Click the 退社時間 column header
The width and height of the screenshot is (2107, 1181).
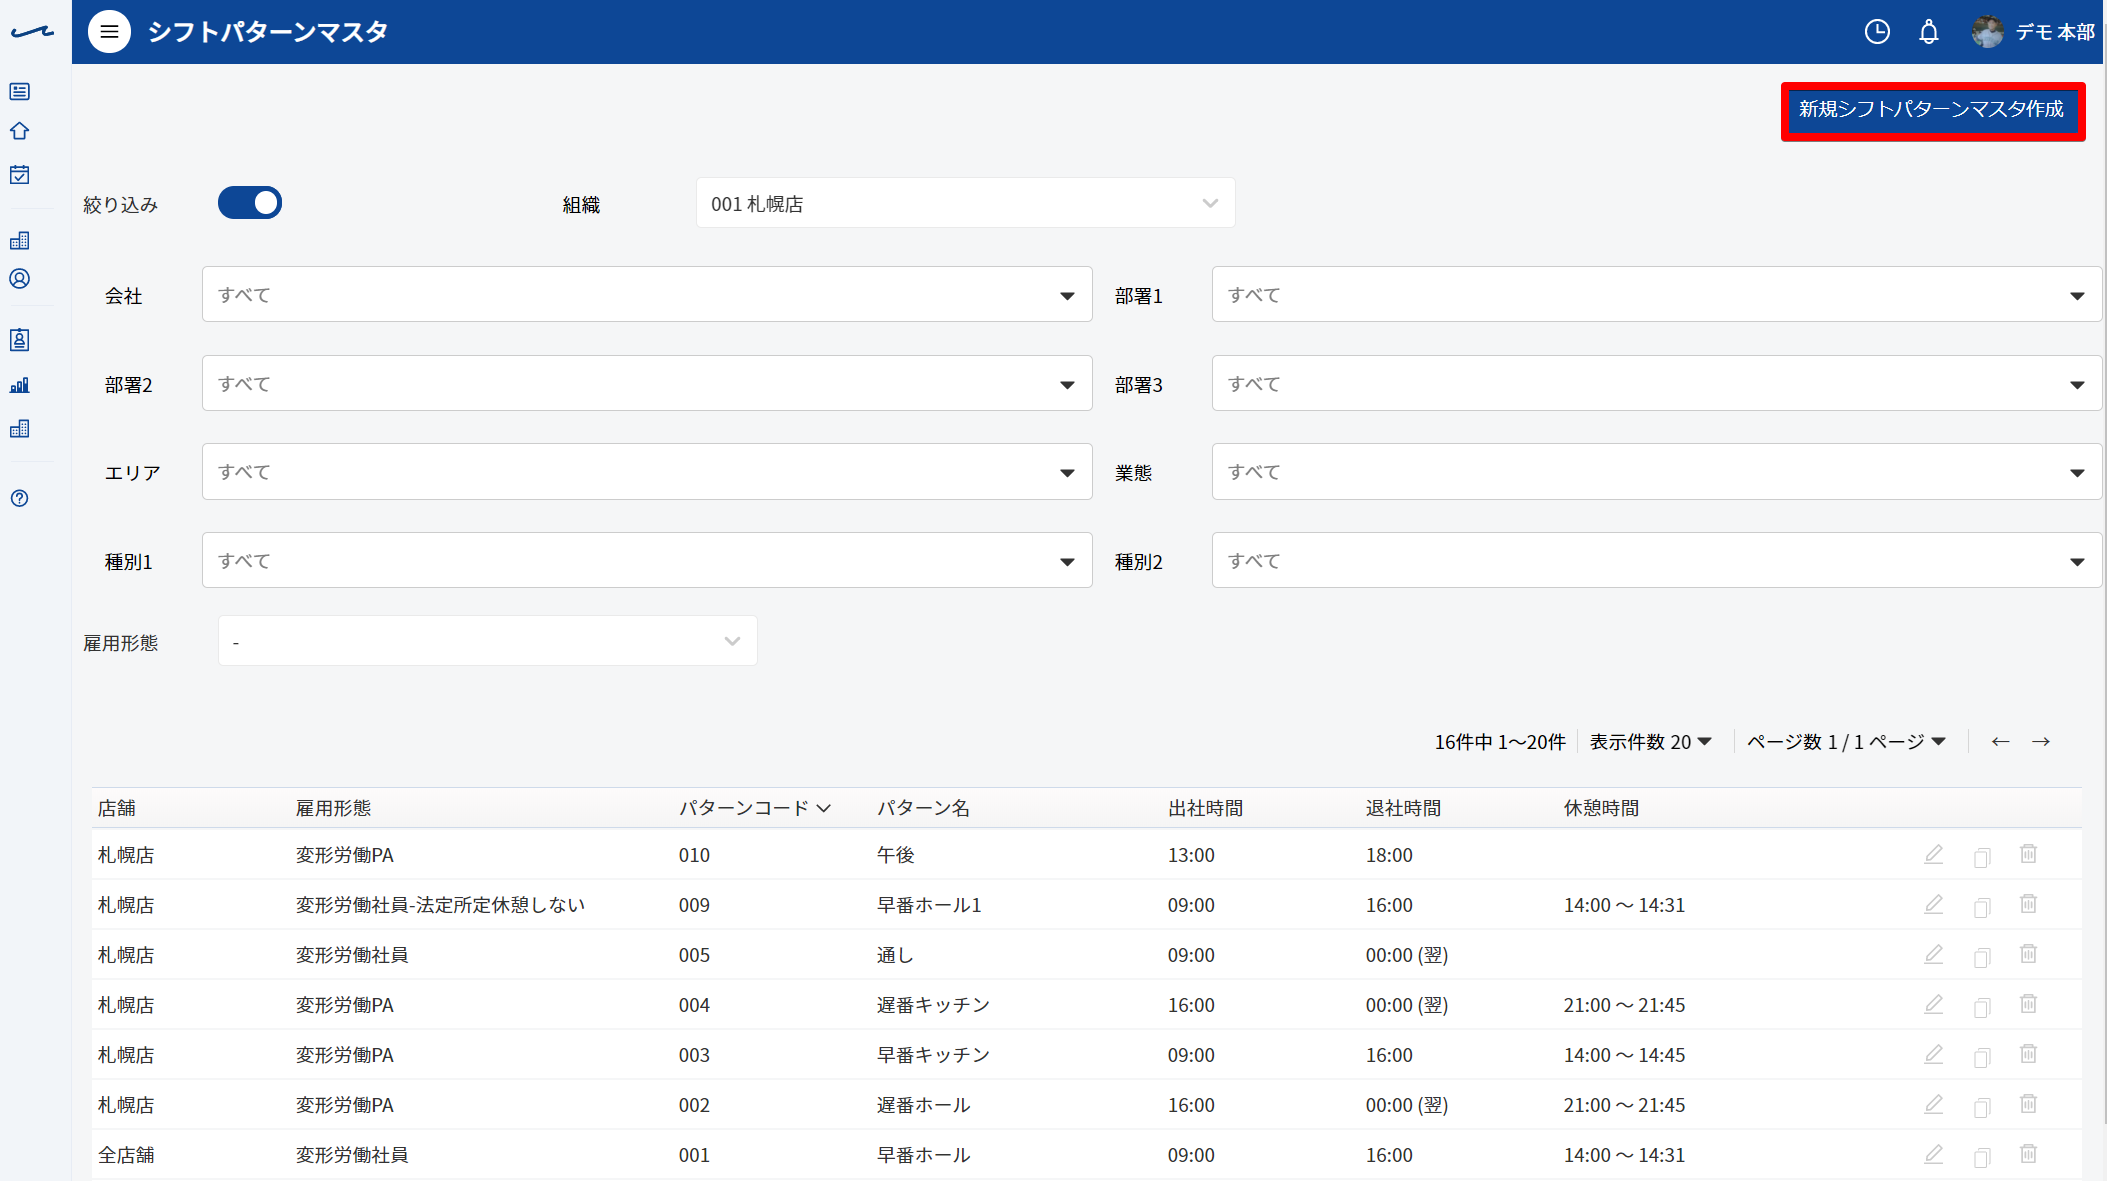coord(1403,808)
